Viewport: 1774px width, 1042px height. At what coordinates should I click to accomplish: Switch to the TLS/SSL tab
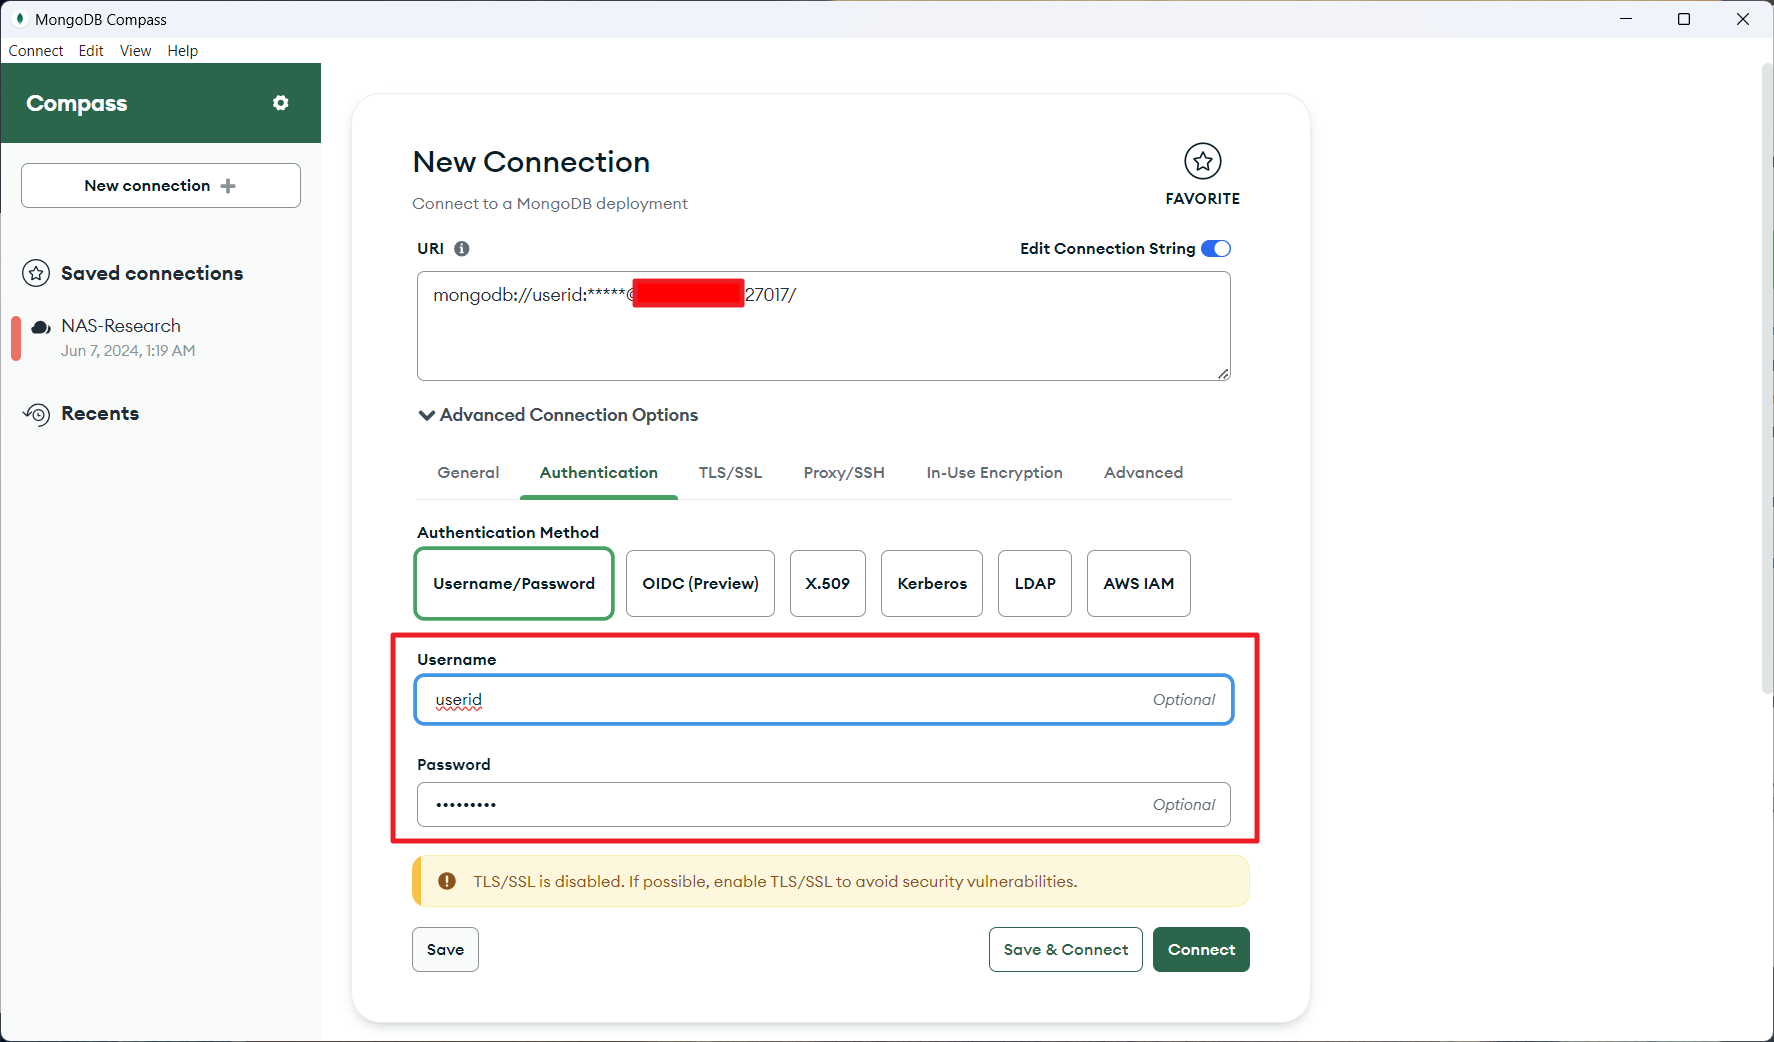pyautogui.click(x=730, y=473)
